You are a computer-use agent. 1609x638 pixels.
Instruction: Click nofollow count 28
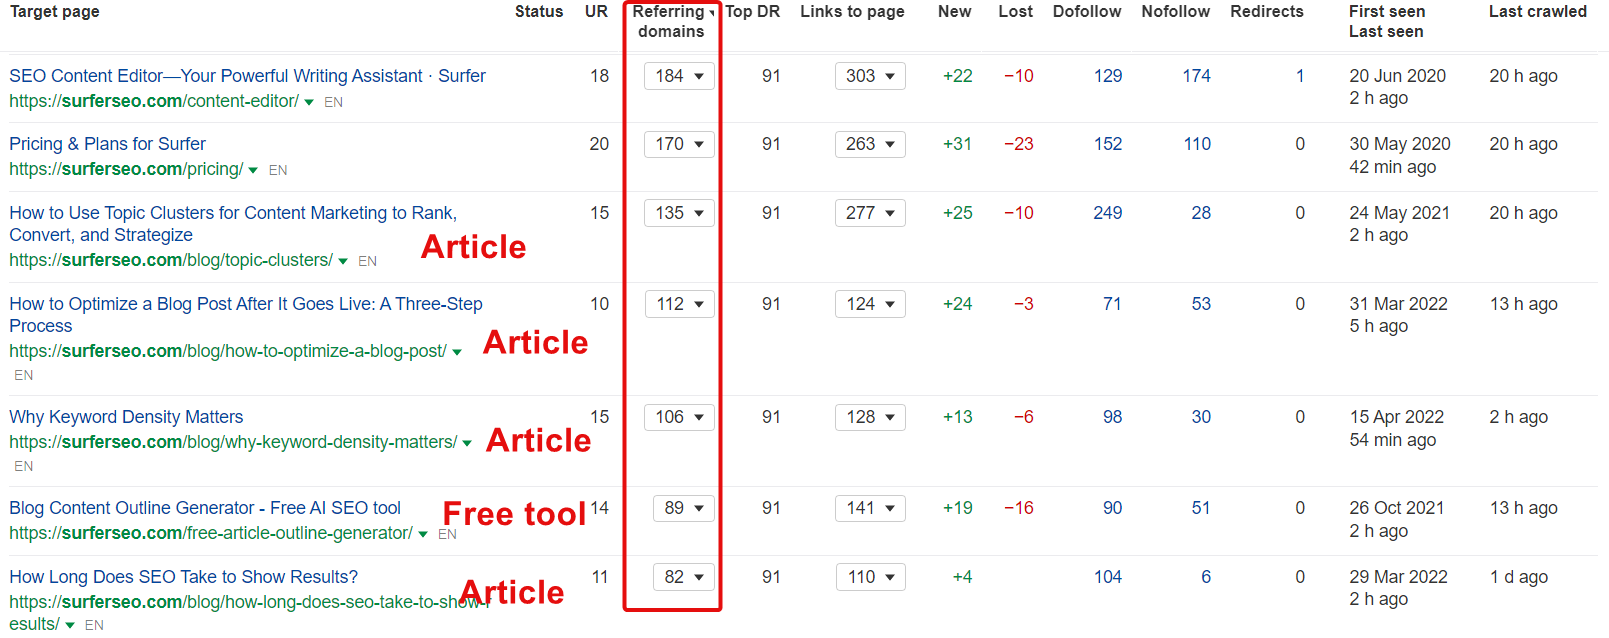[1201, 213]
